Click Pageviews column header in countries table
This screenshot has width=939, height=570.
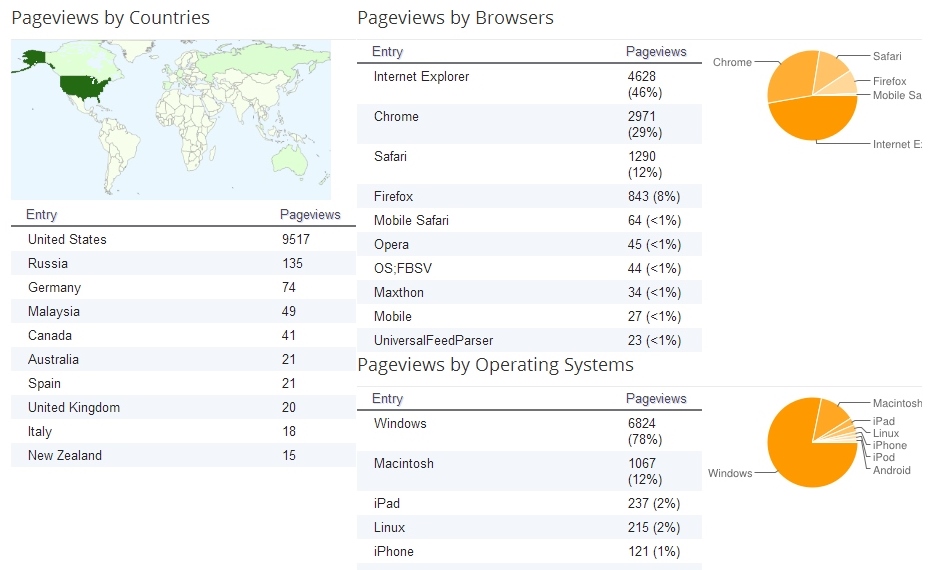(x=310, y=214)
